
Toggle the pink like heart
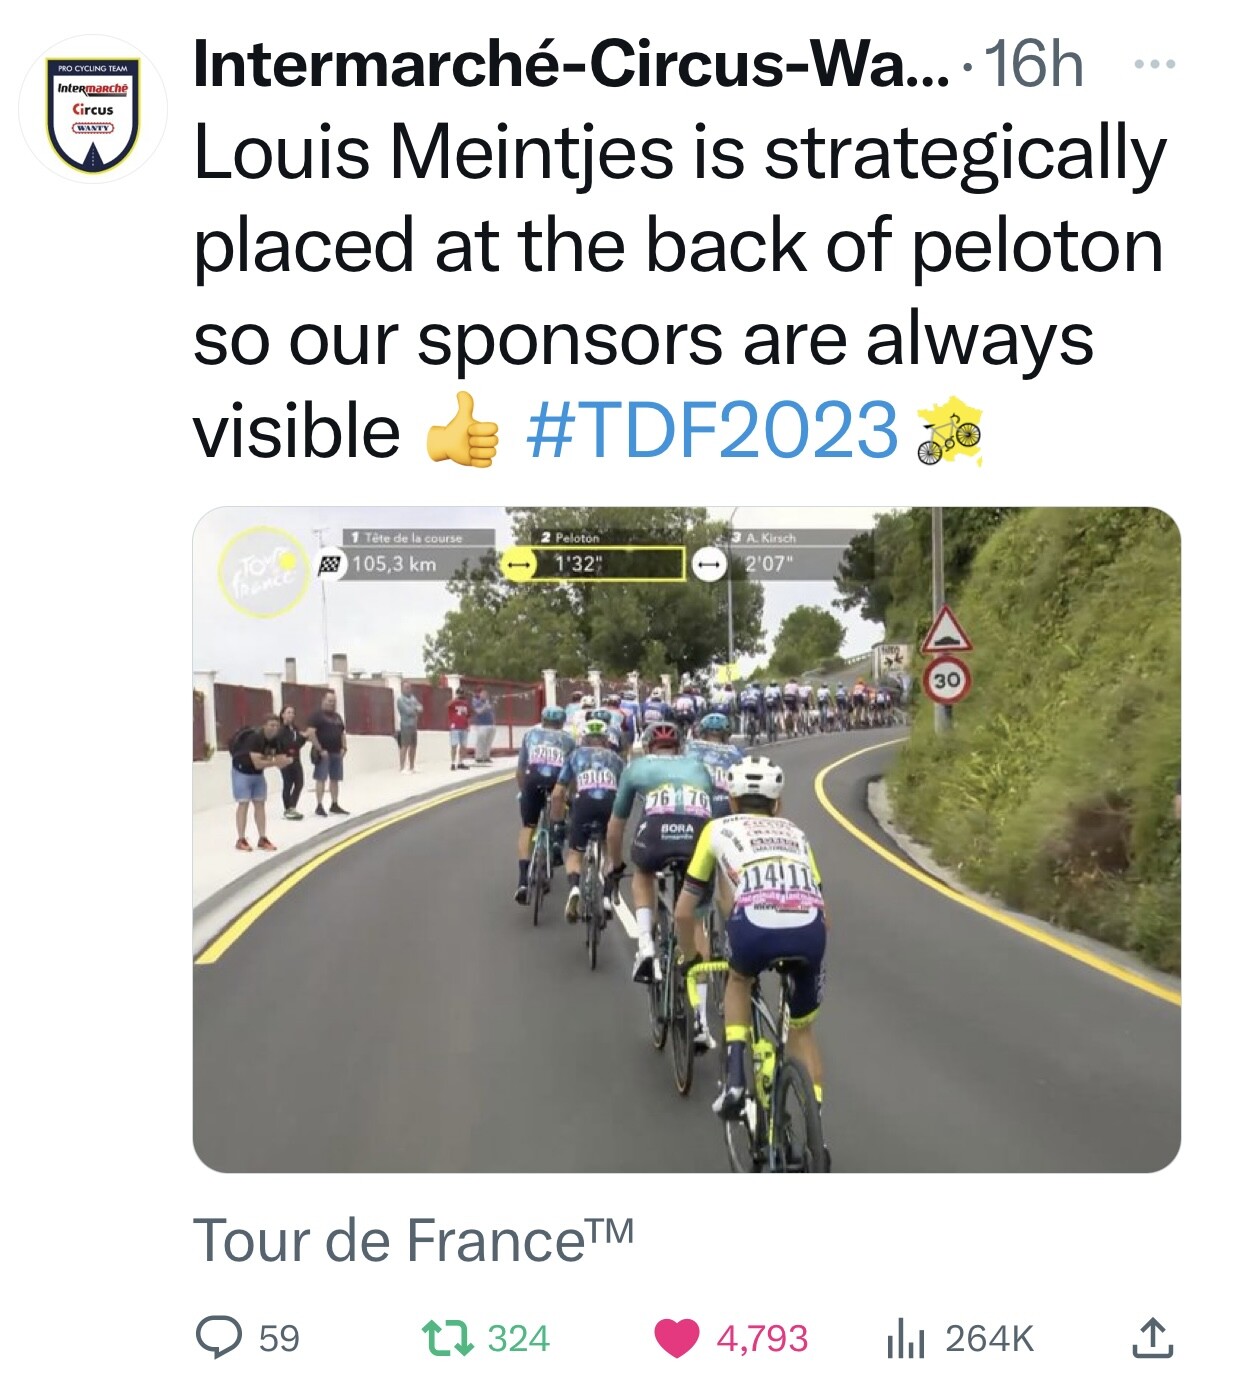point(676,1338)
